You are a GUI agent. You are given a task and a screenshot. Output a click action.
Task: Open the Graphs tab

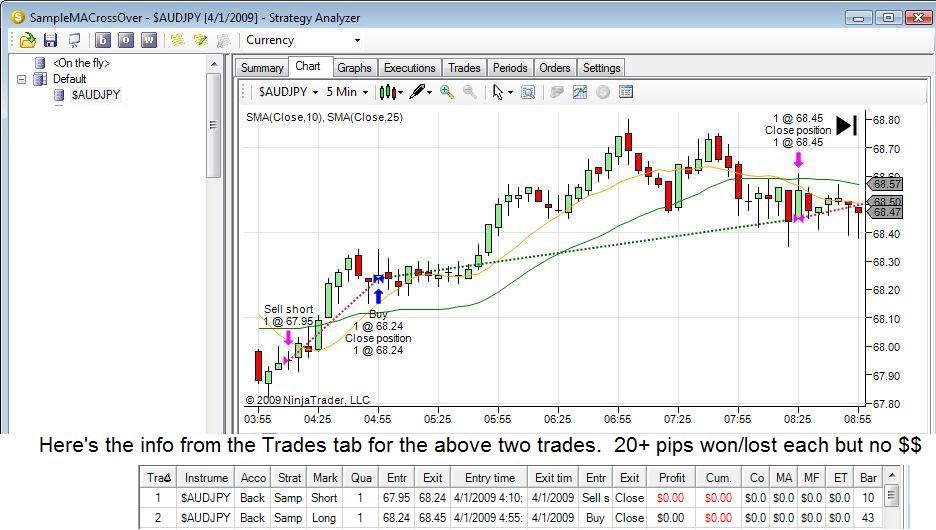tap(354, 68)
